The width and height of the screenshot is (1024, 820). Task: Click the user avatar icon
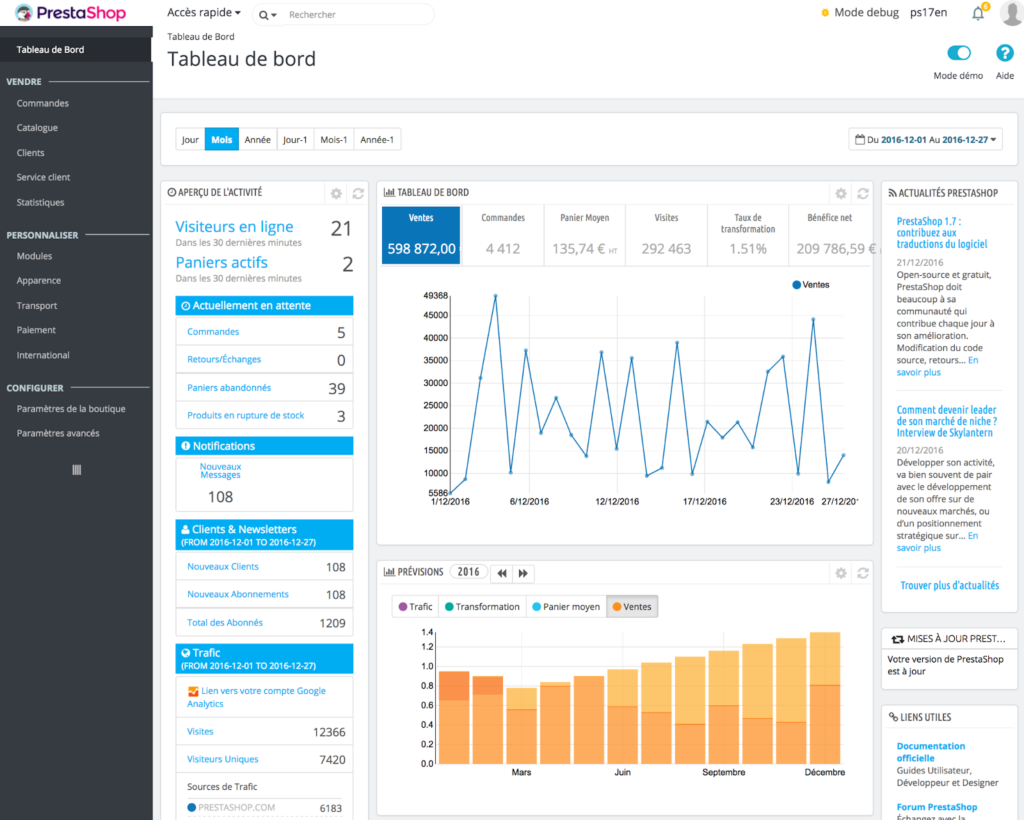(1011, 13)
